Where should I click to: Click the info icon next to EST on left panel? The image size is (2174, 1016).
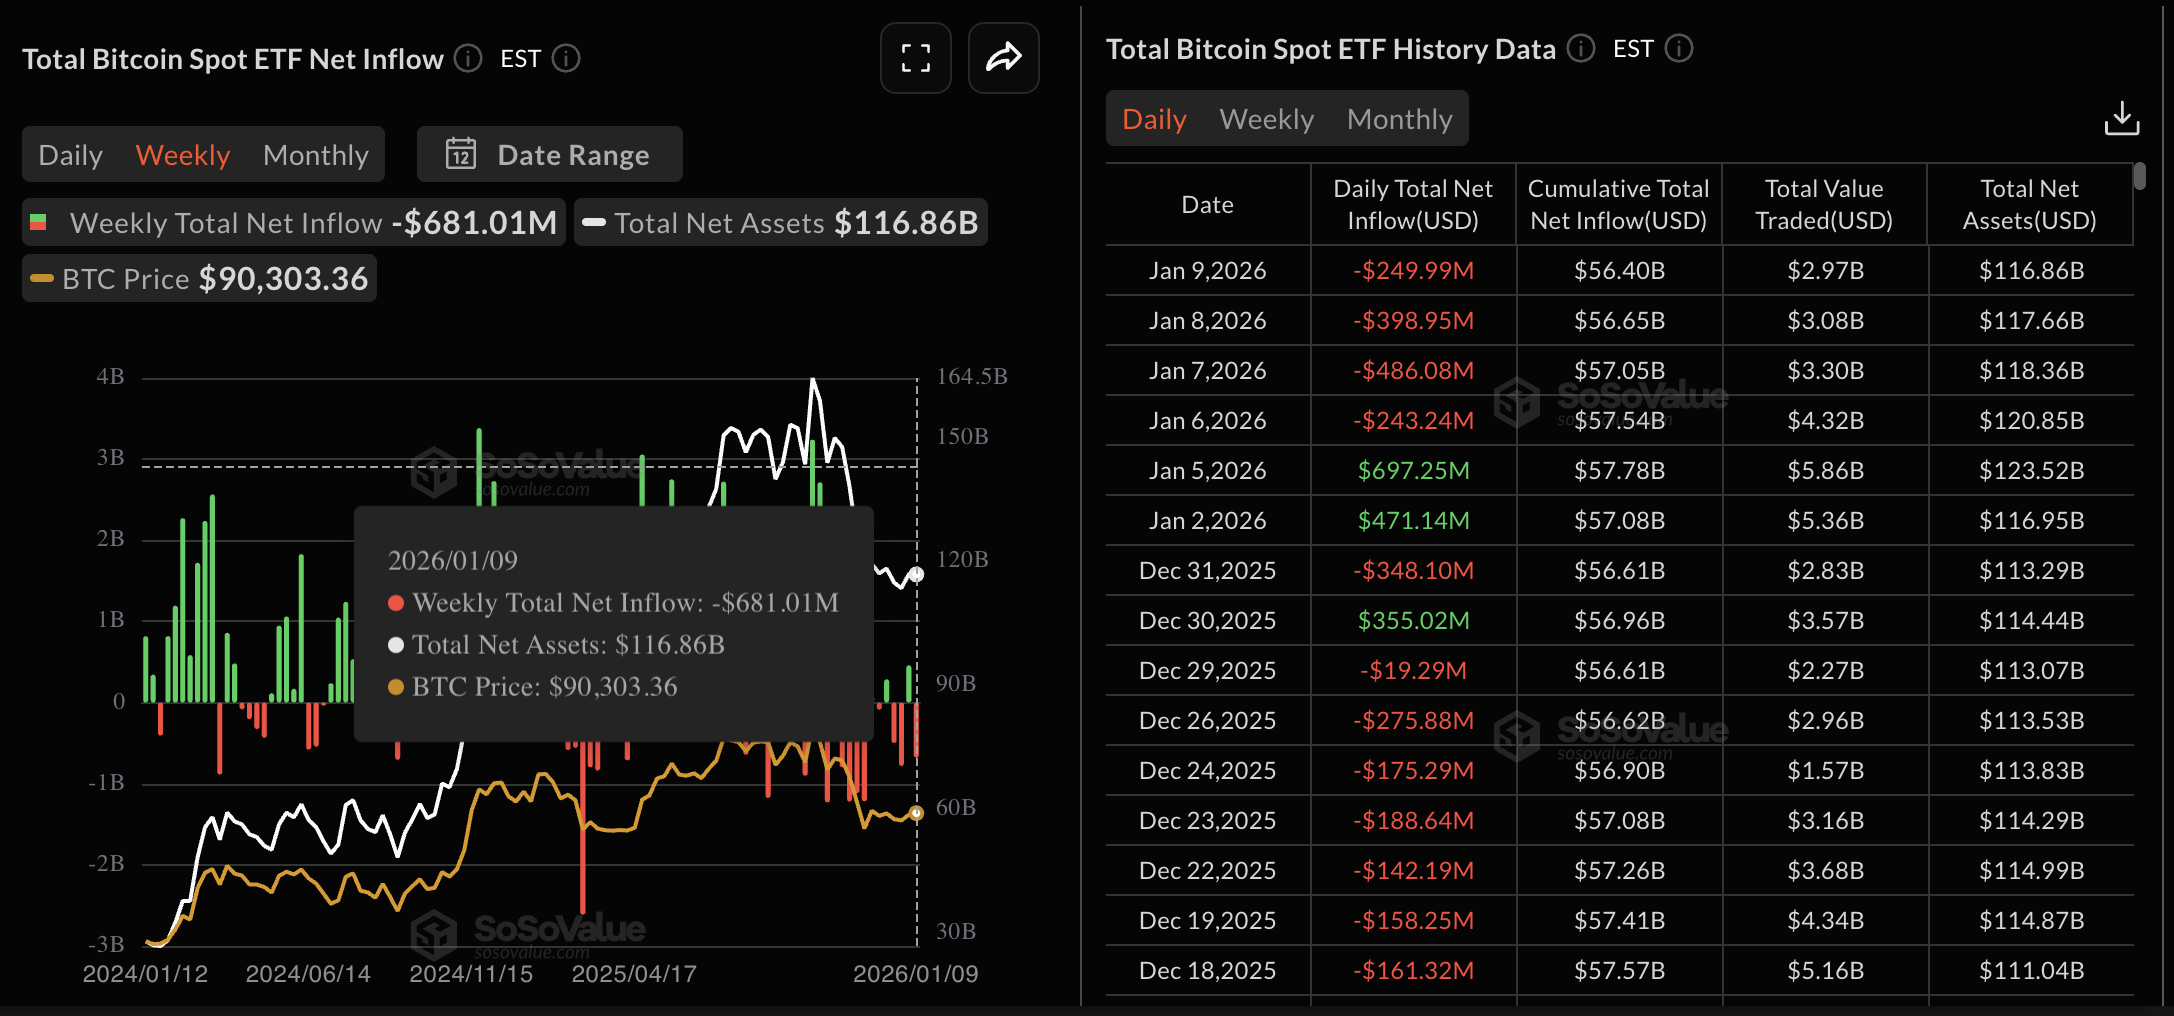click(566, 59)
